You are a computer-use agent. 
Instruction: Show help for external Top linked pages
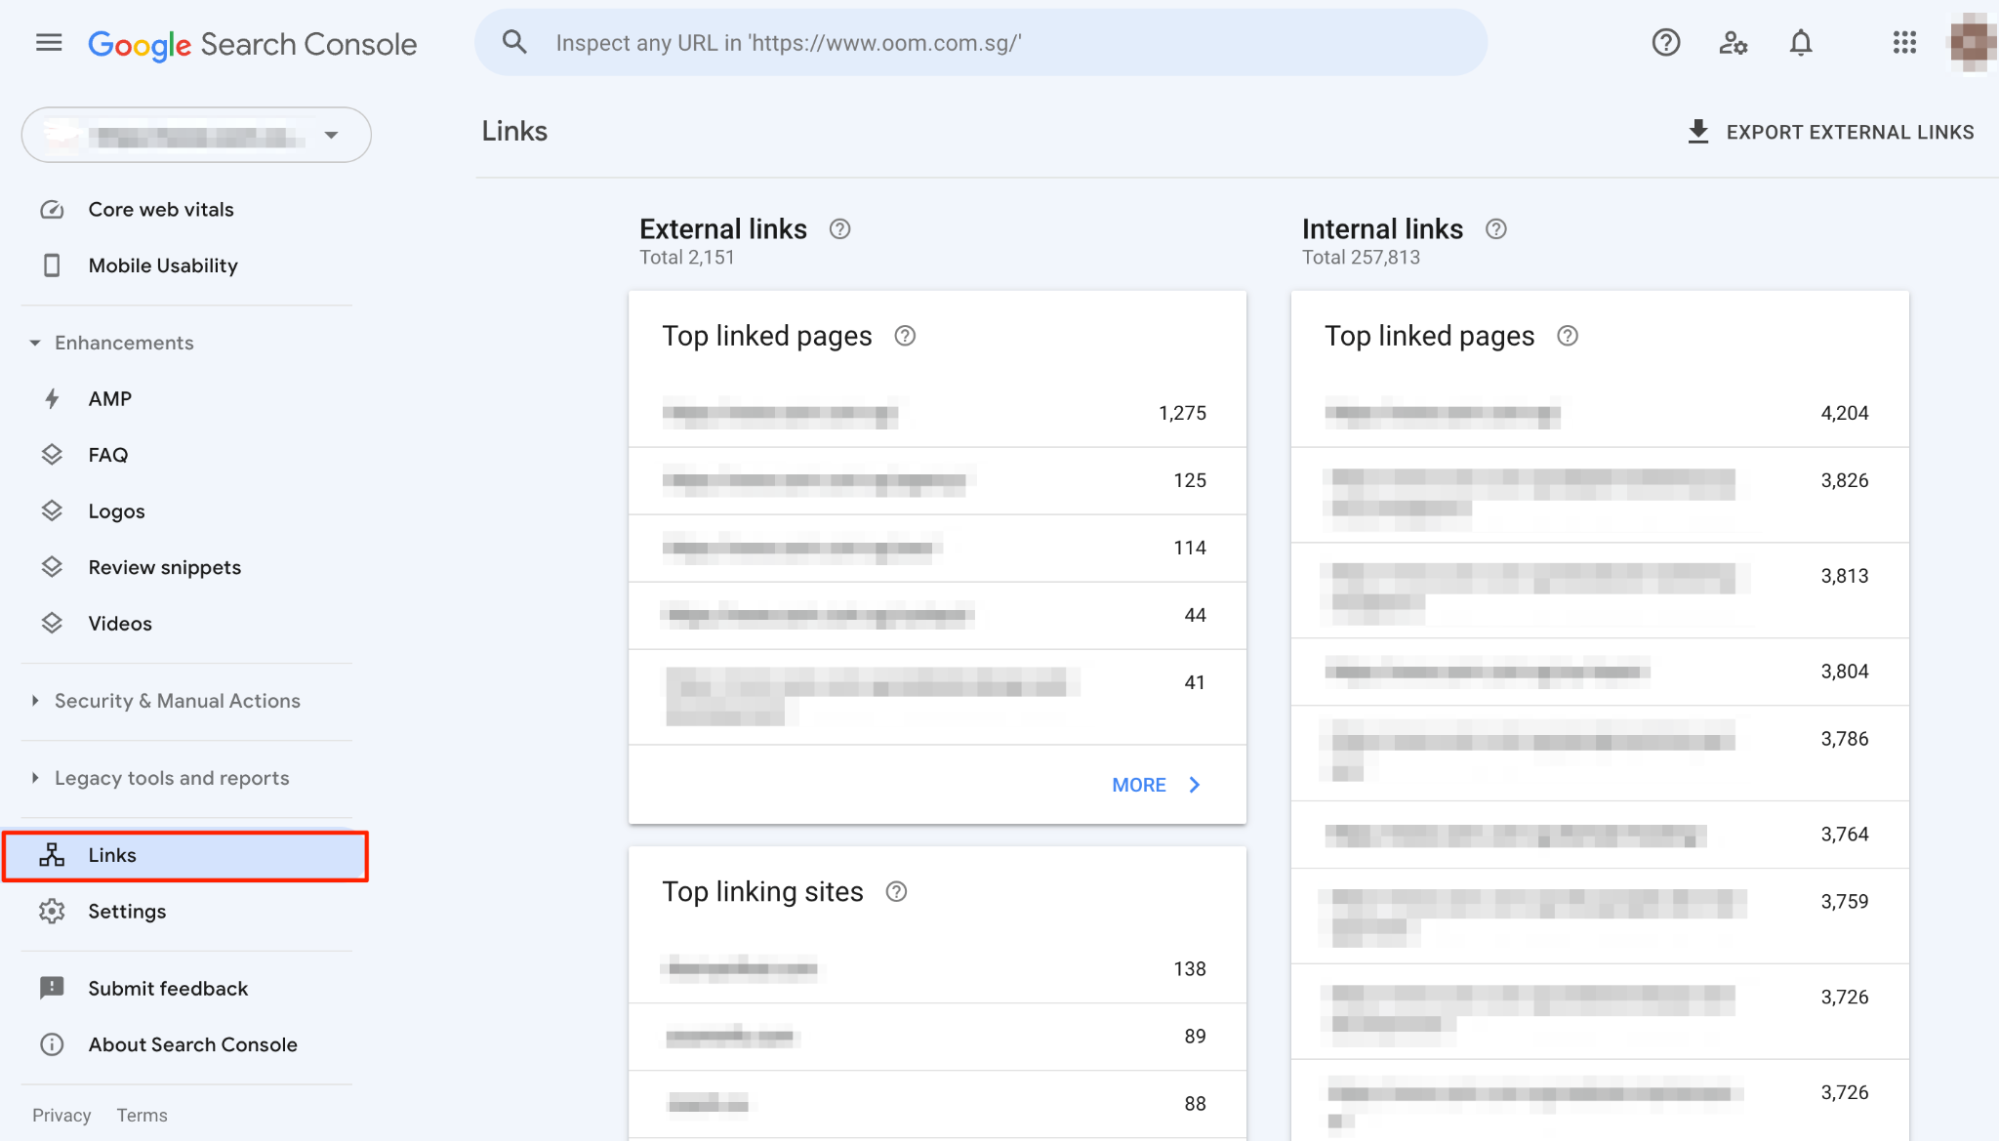click(905, 336)
